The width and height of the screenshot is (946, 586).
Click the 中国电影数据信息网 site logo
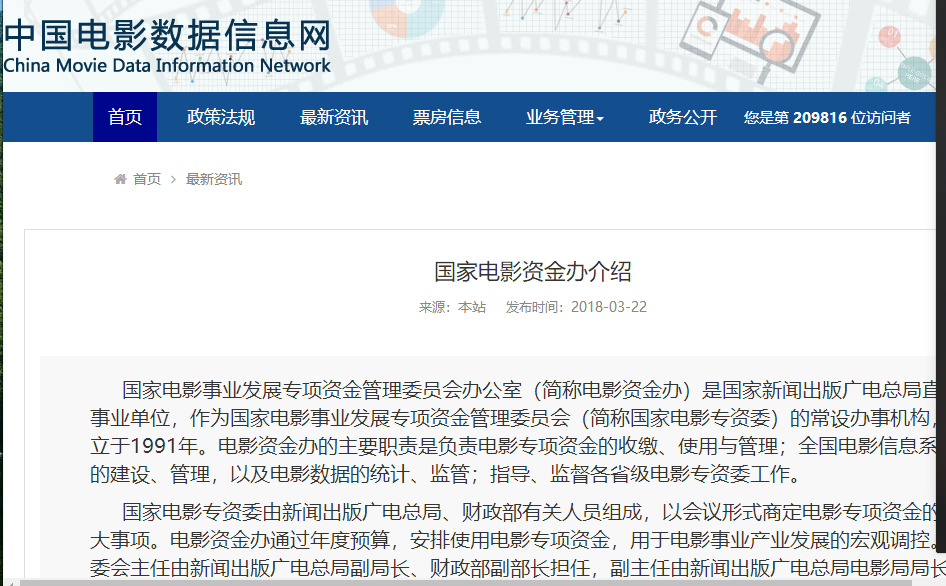[167, 35]
